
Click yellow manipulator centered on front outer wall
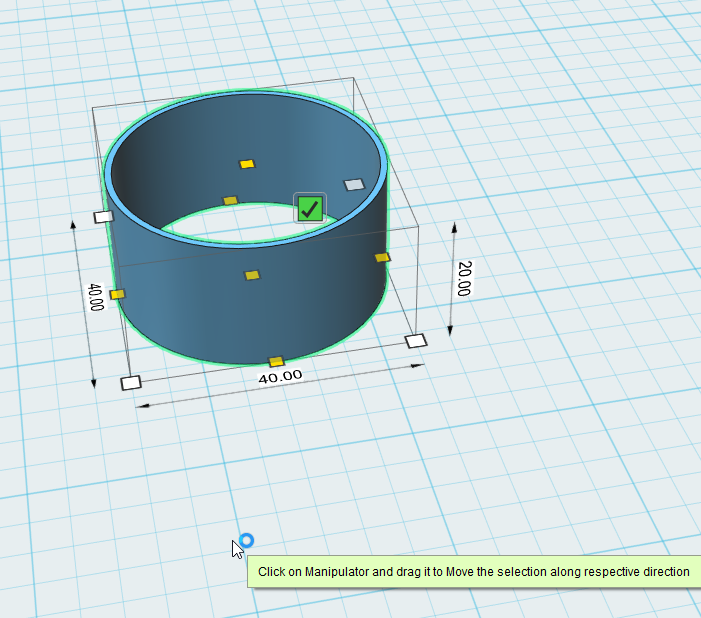pyautogui.click(x=252, y=275)
